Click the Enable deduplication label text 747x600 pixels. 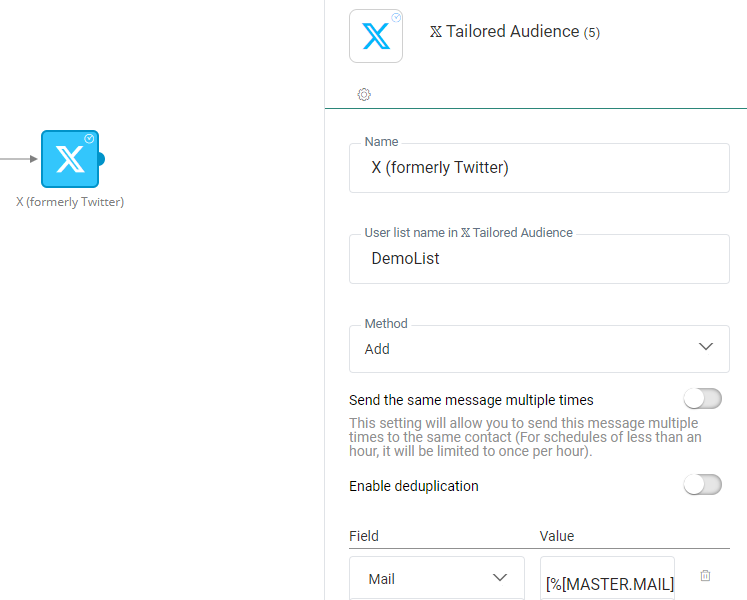pos(414,486)
